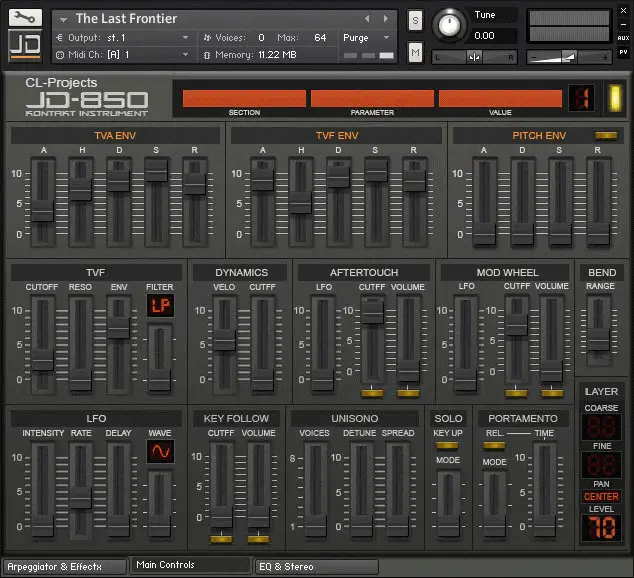Adjust the BEND RANGE slider

598,340
